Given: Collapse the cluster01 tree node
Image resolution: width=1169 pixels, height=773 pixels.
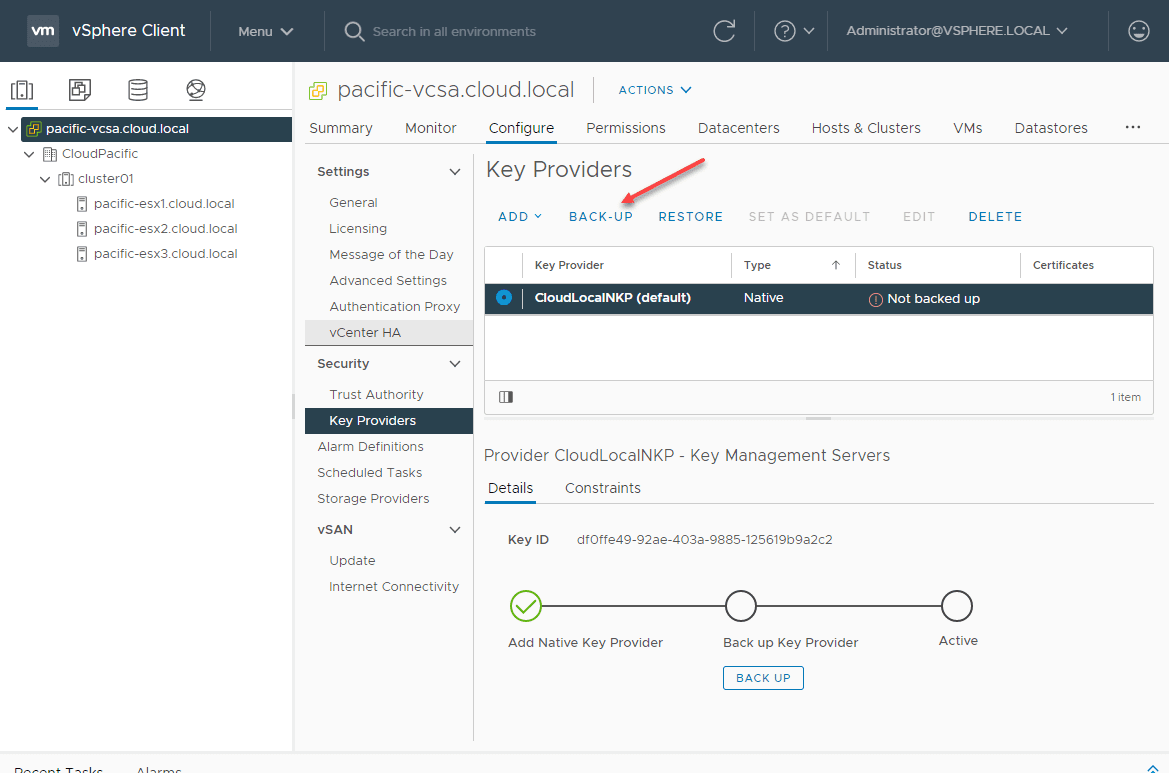Looking at the screenshot, I should [44, 178].
